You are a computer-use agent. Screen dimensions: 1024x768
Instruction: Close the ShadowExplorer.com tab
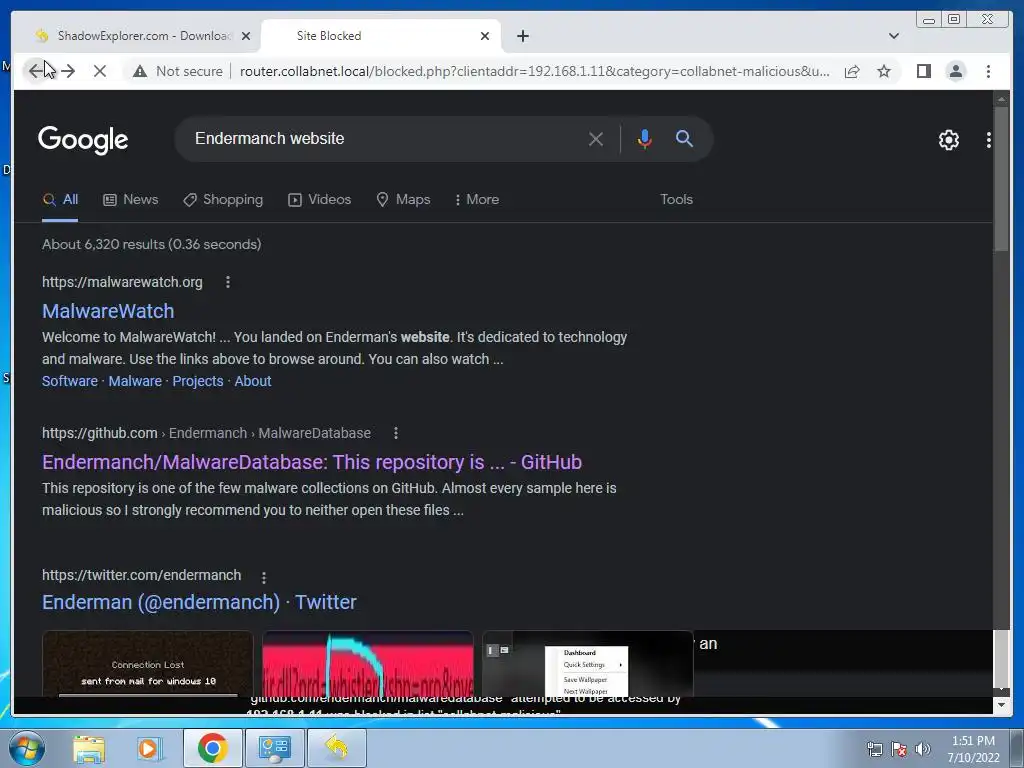[x=246, y=36]
